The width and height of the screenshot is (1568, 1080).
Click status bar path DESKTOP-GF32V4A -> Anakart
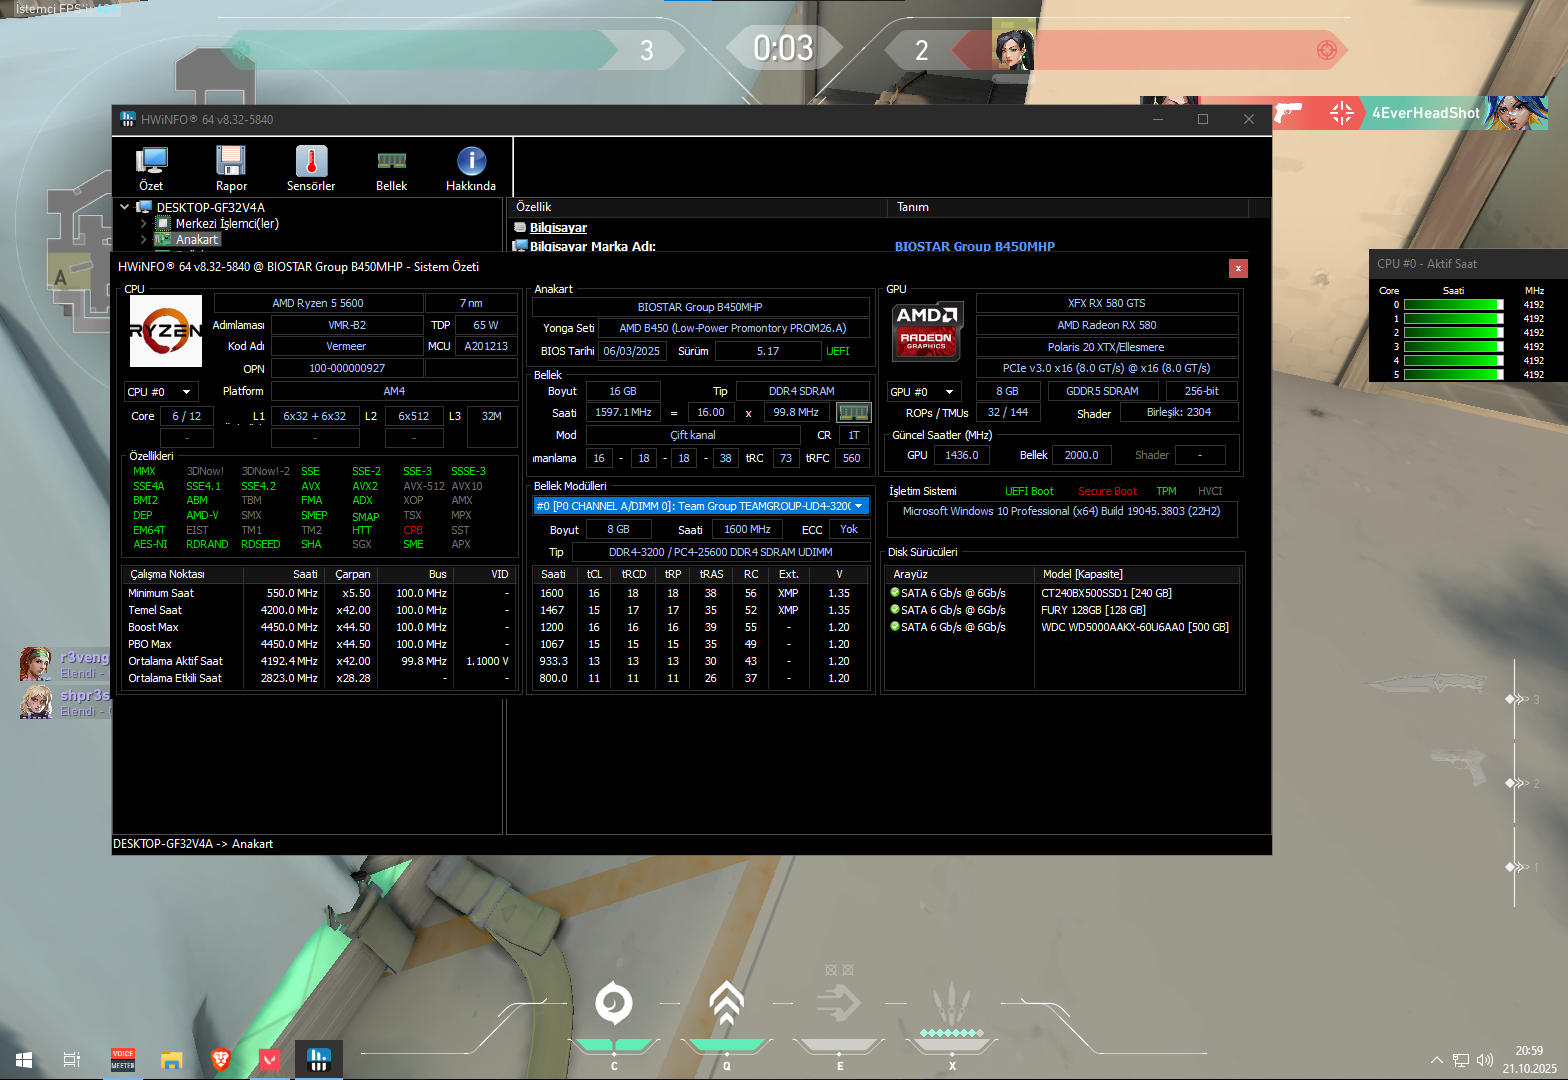point(193,844)
